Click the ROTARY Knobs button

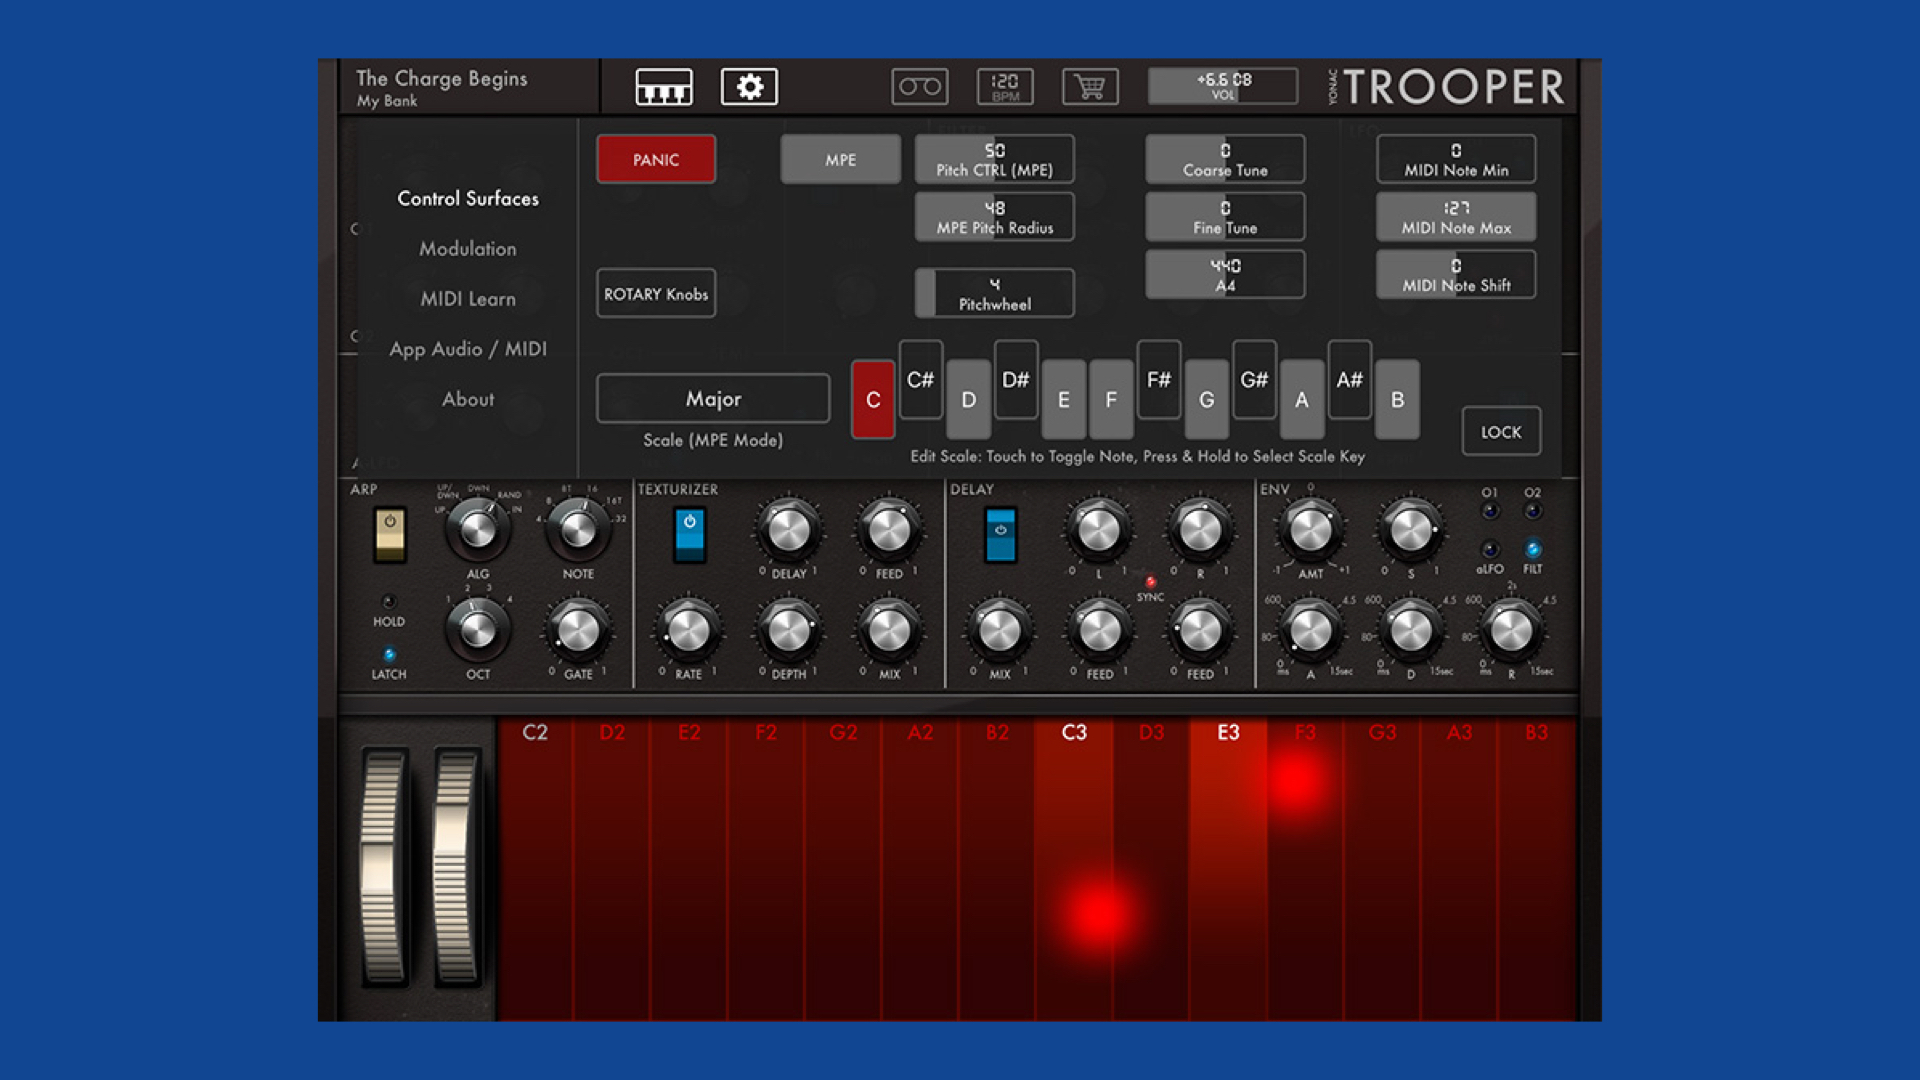pos(656,293)
